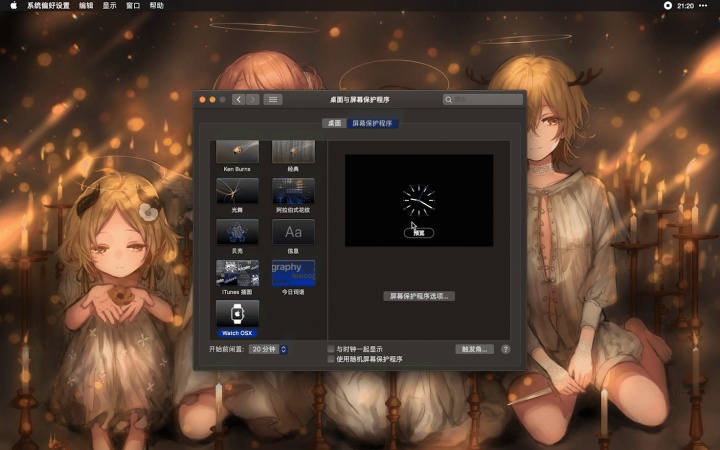The width and height of the screenshot is (720, 450).
Task: Close the preferences window red button
Action: click(x=202, y=100)
